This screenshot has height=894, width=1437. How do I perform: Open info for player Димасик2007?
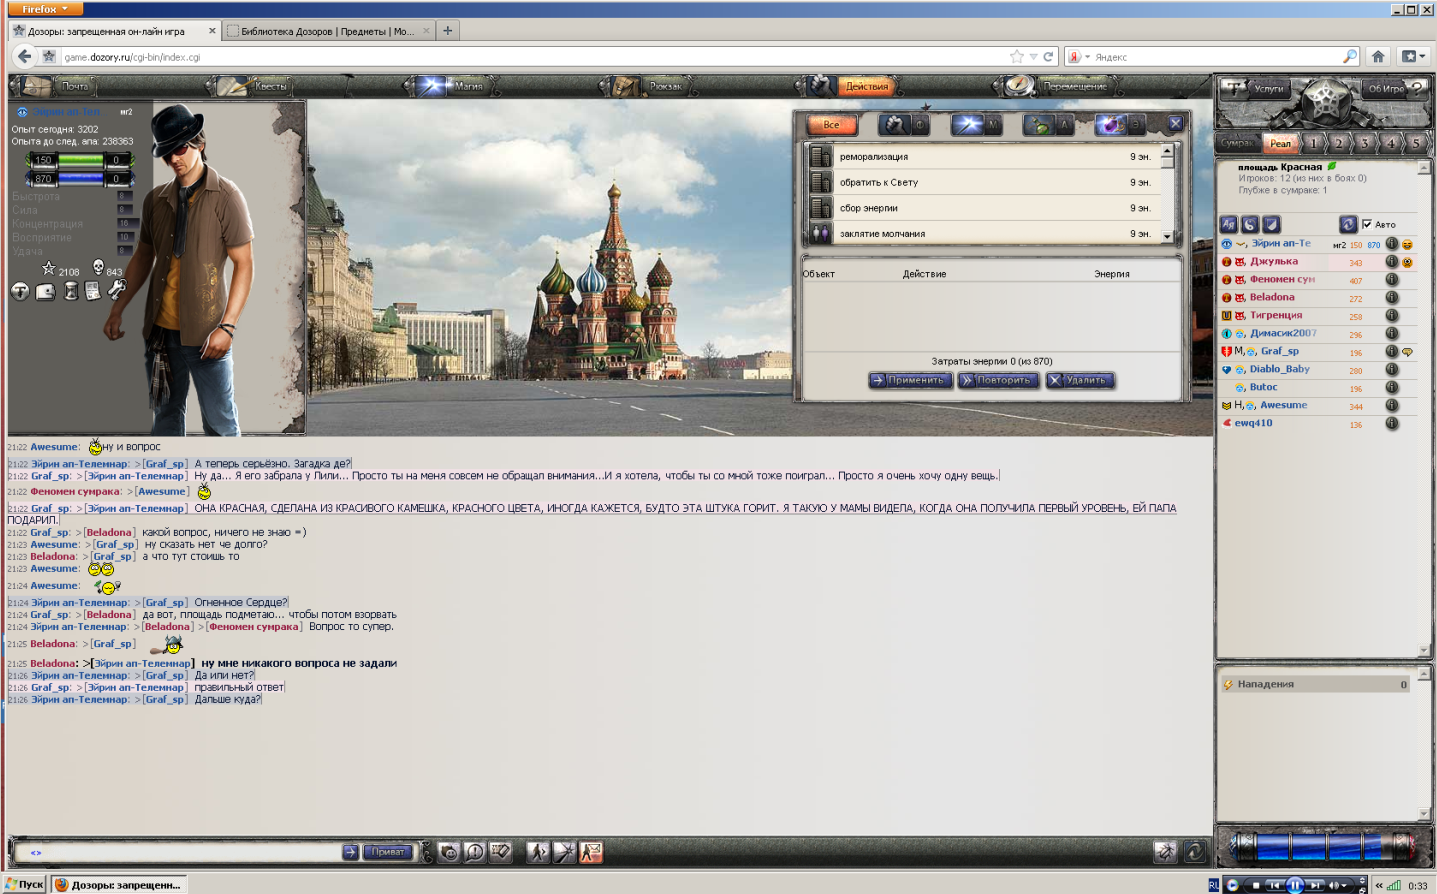tap(1391, 334)
